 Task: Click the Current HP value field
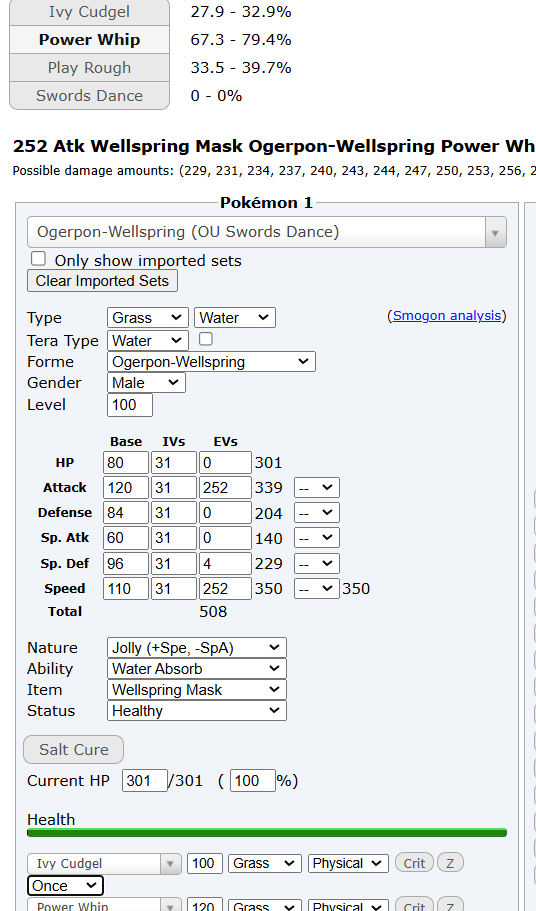pos(145,780)
